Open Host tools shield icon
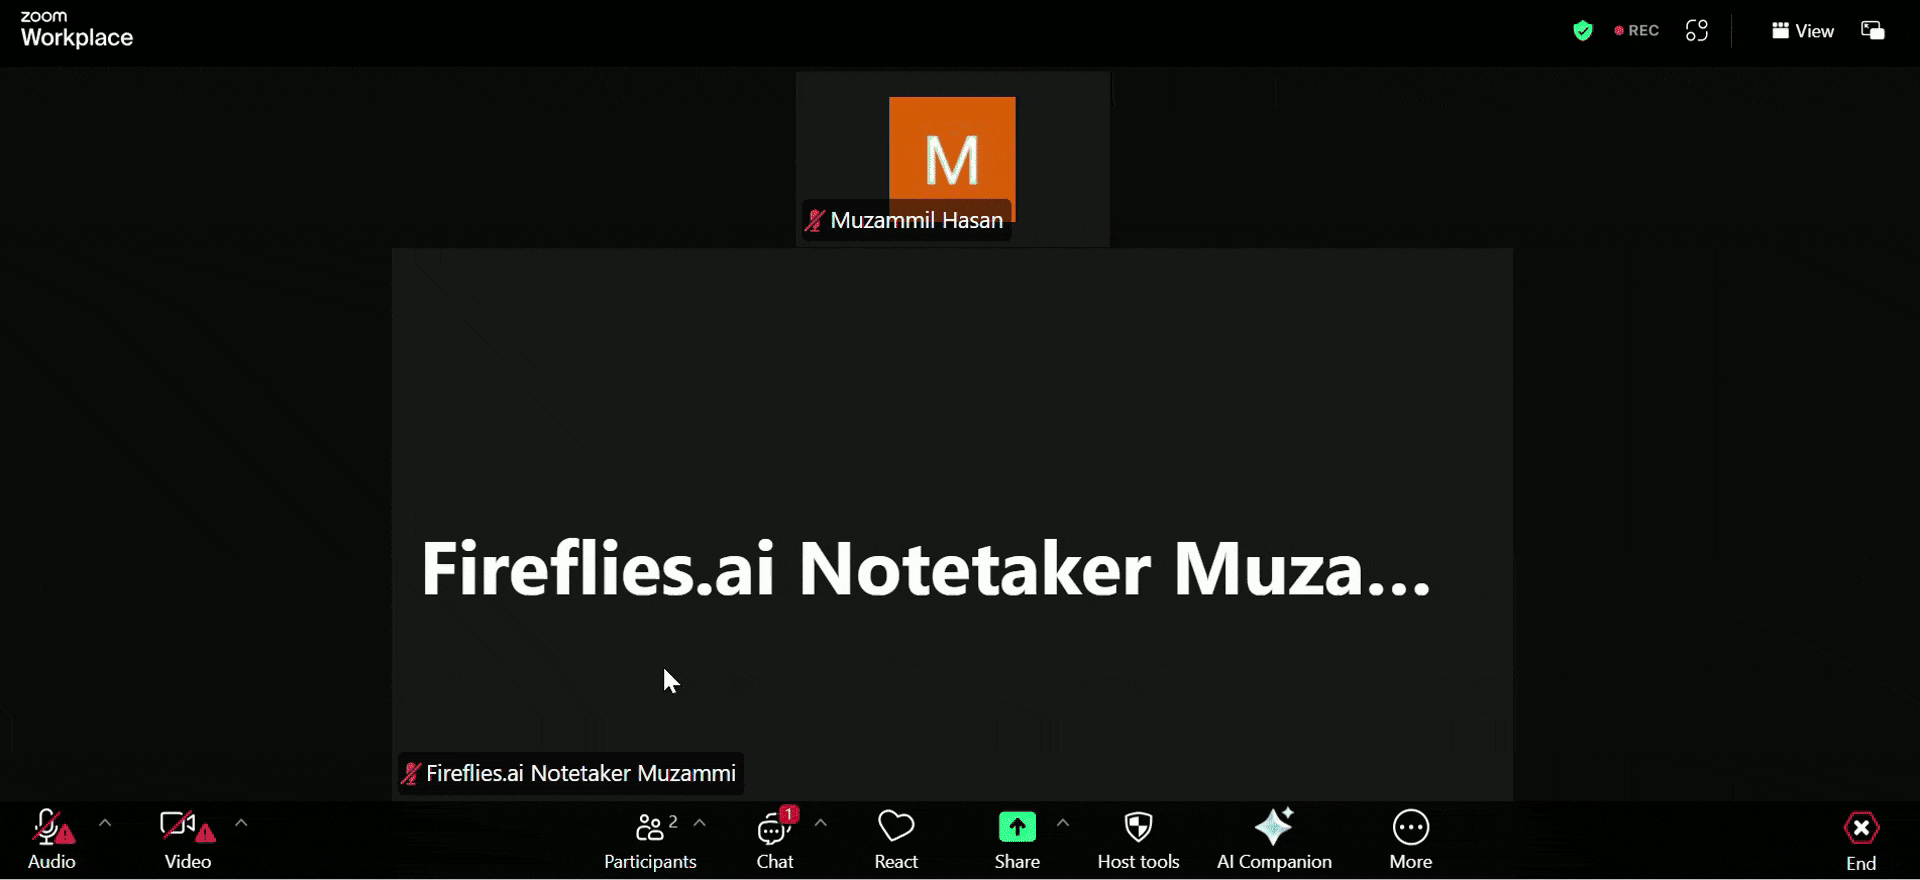This screenshot has width=1920, height=880. 1138,828
